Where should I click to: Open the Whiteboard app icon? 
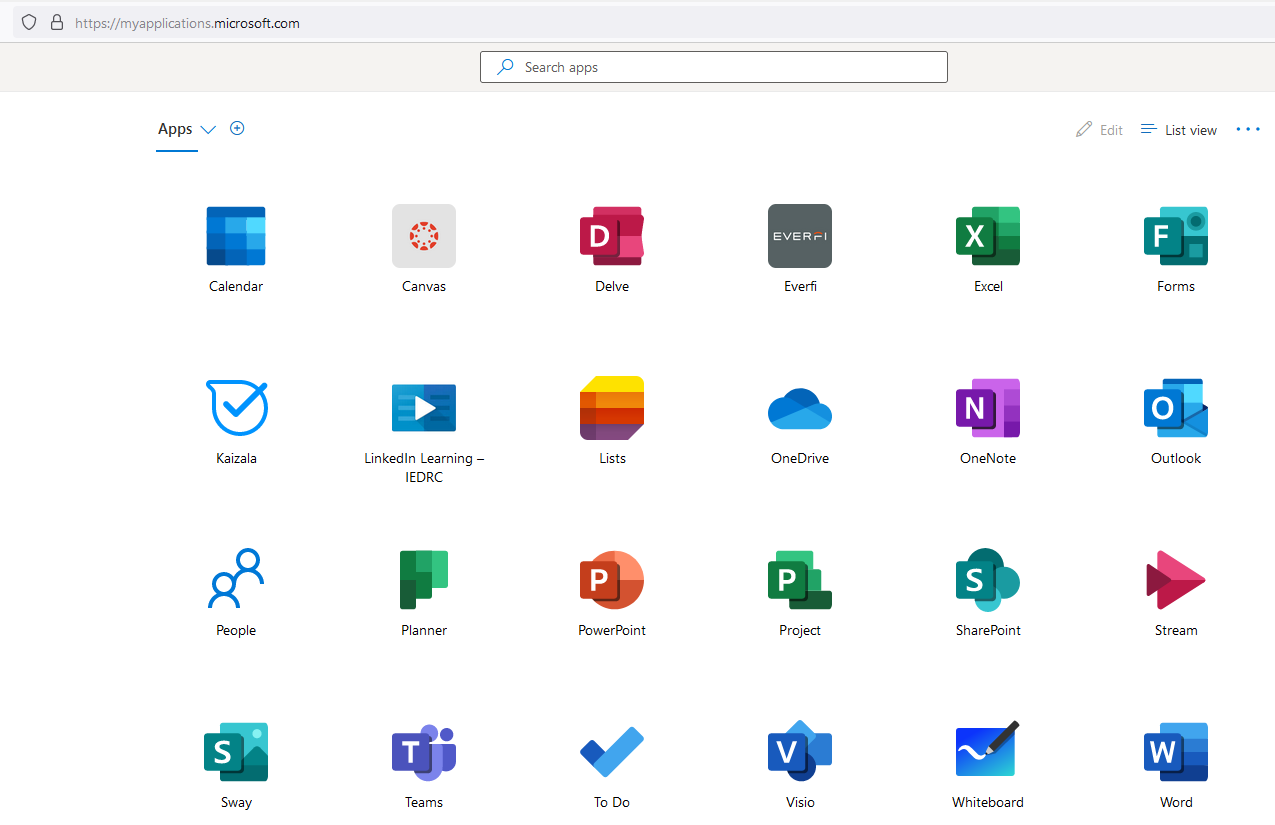988,750
